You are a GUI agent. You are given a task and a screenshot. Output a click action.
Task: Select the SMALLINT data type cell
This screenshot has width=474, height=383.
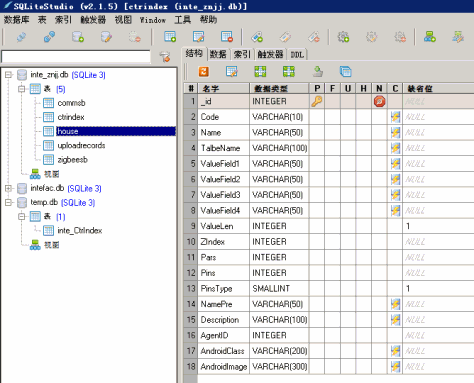click(x=279, y=288)
